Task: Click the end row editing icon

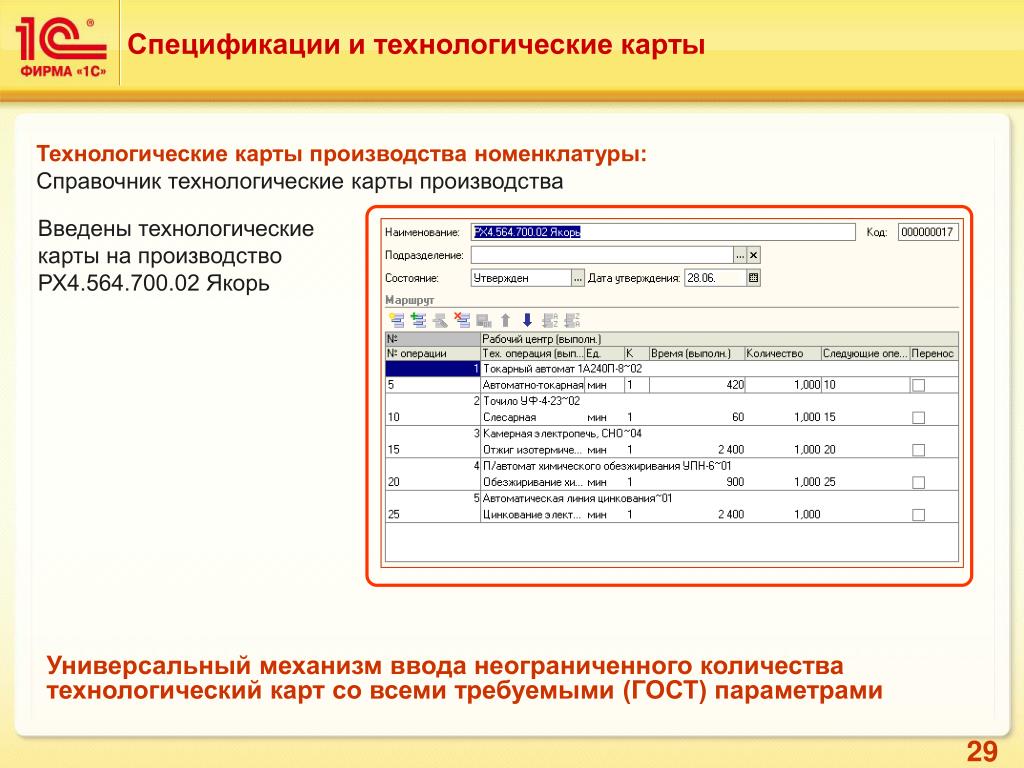Action: click(x=484, y=320)
